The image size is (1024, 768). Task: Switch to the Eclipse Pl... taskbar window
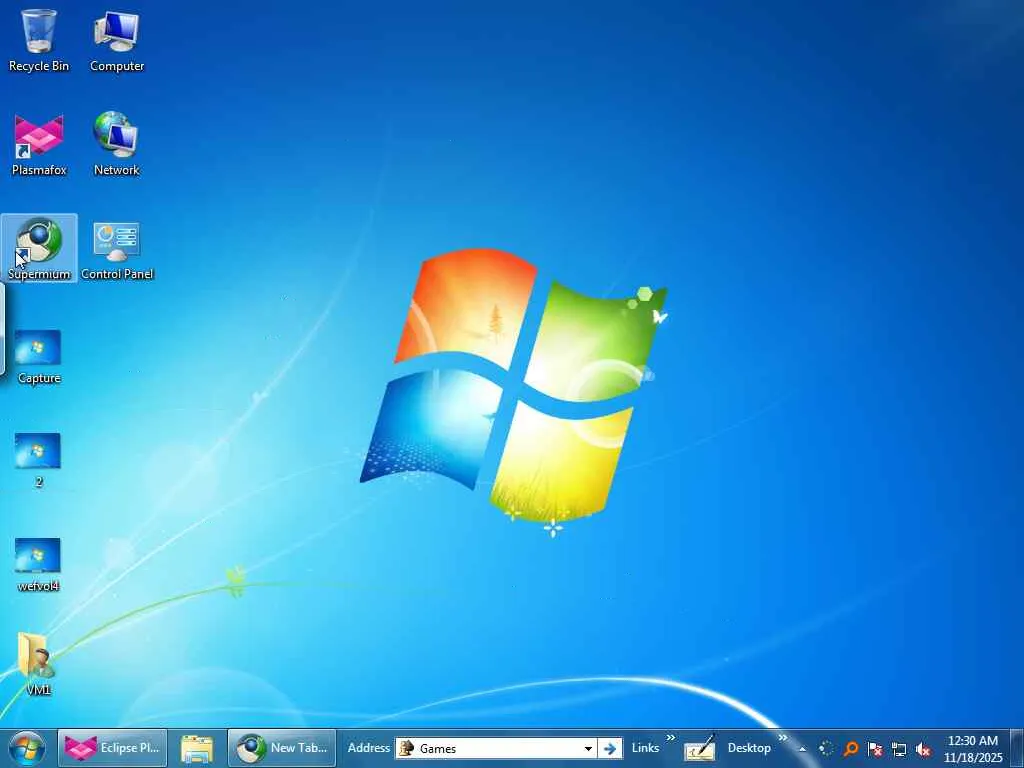coord(112,748)
